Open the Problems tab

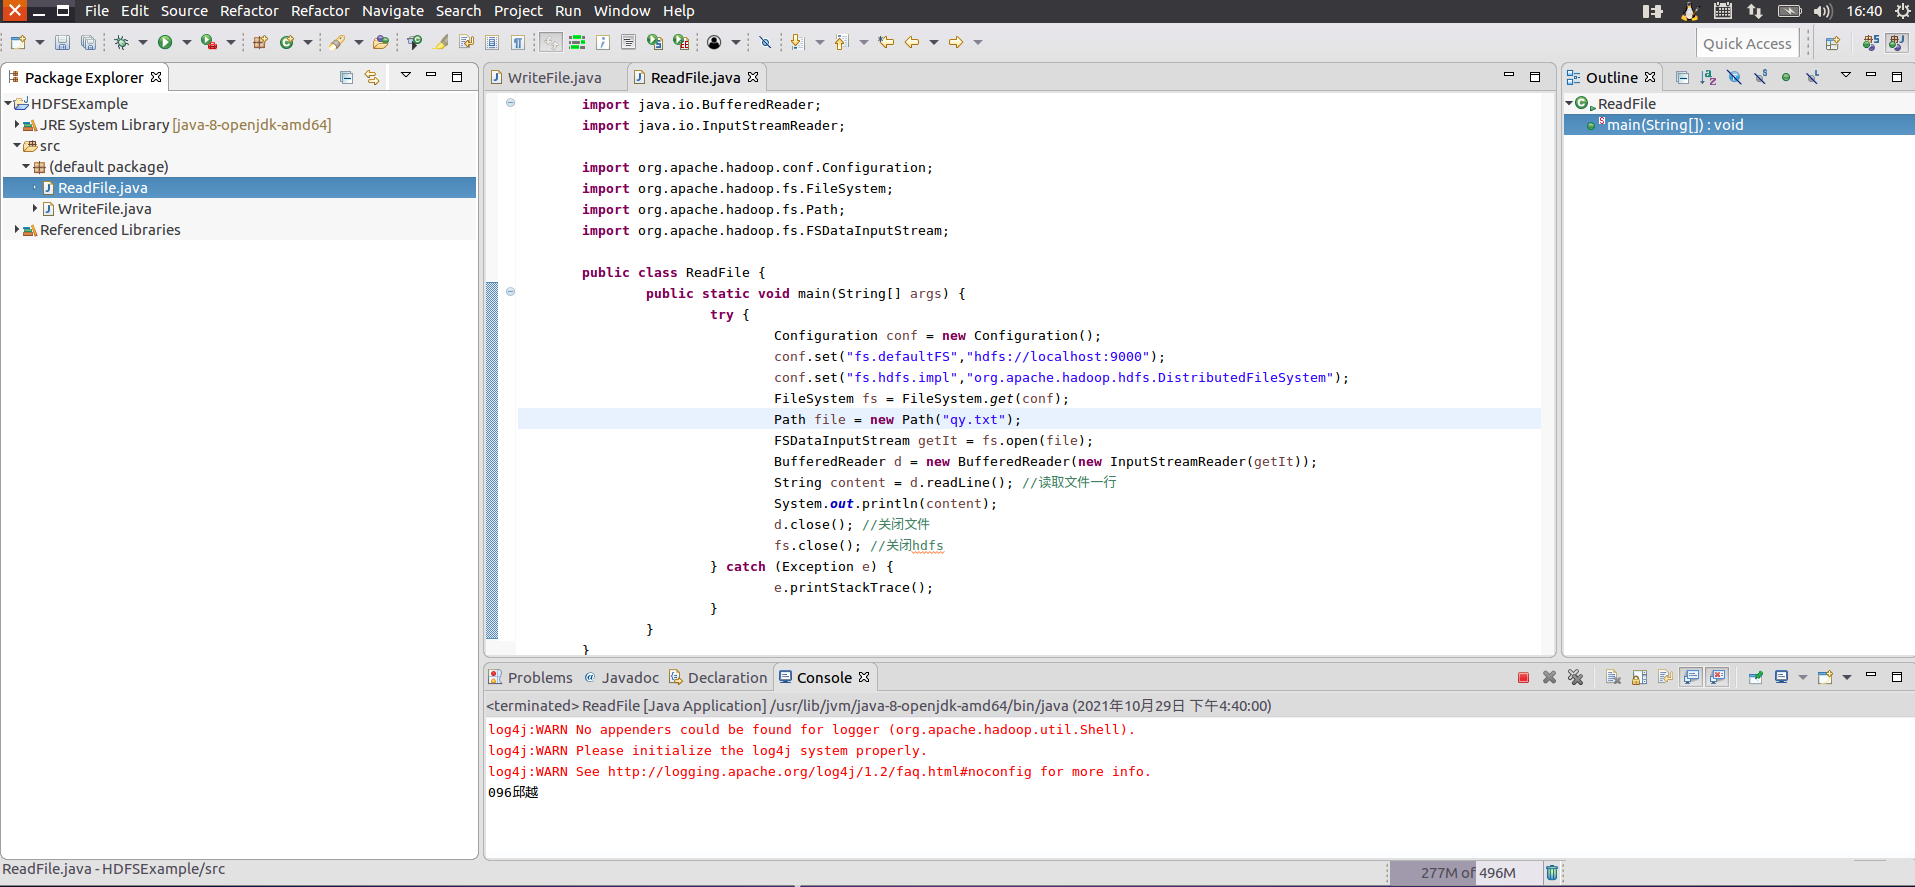(539, 678)
